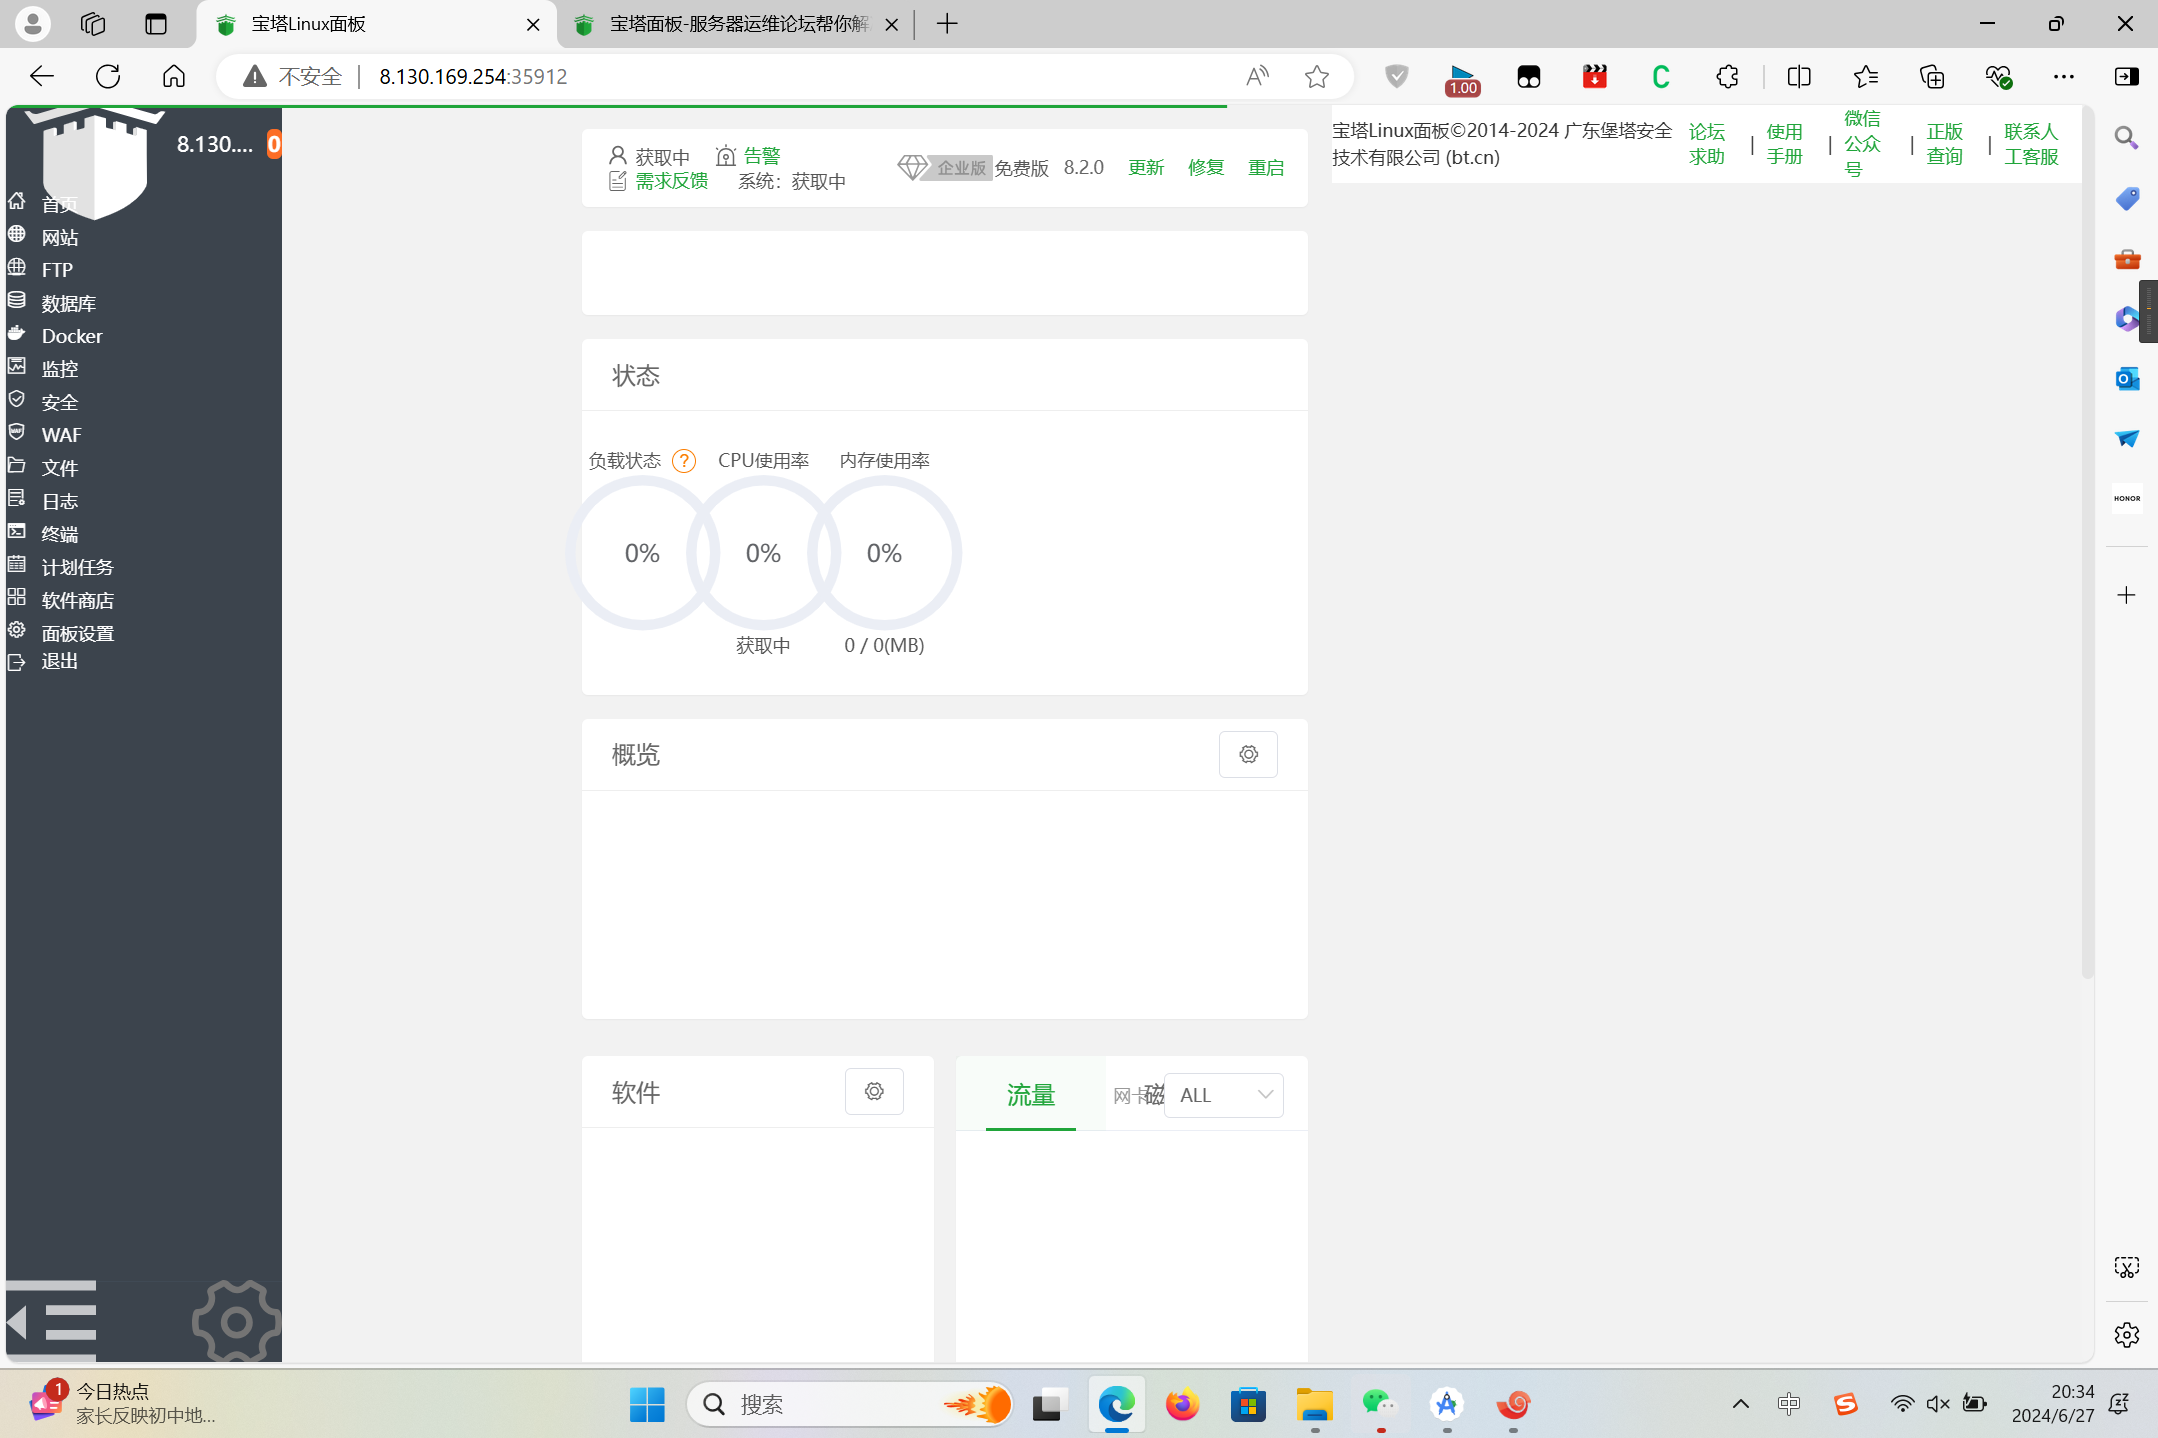Switch to the 宝塔面板-服务器运维论坛 tab
The width and height of the screenshot is (2158, 1438).
pyautogui.click(x=736, y=24)
